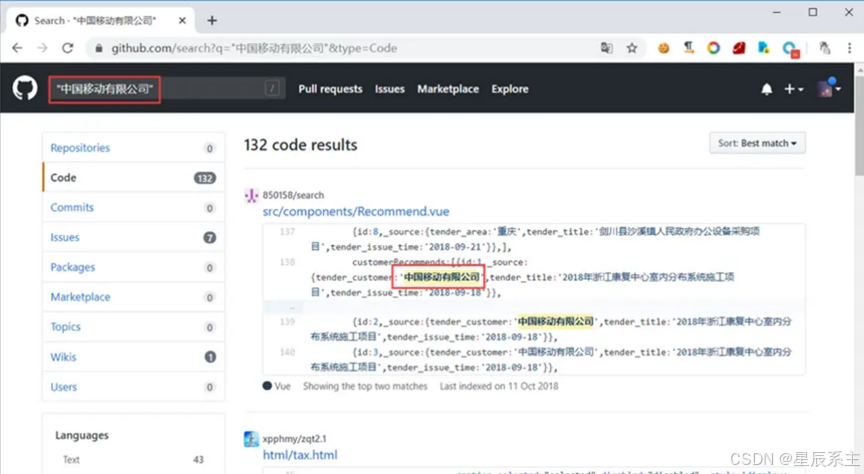The height and width of the screenshot is (474, 864).
Task: Open Pull requests in the header
Action: click(331, 89)
